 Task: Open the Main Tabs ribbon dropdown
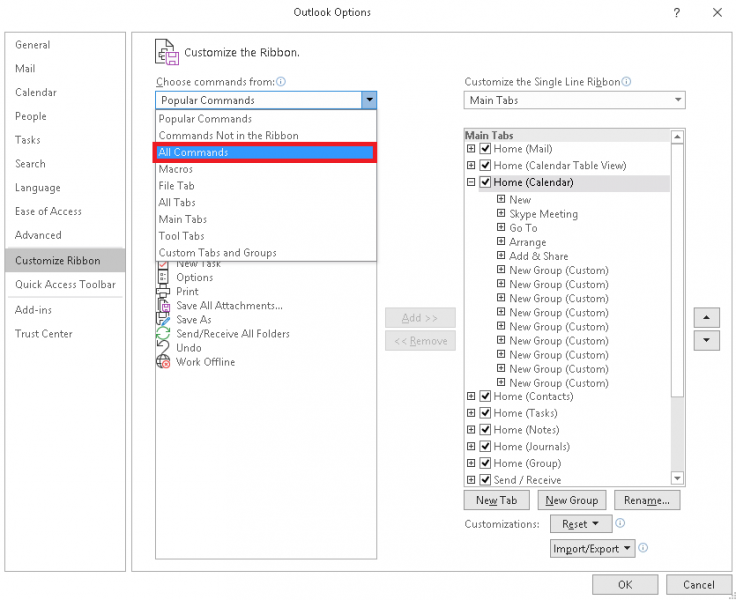tap(575, 100)
